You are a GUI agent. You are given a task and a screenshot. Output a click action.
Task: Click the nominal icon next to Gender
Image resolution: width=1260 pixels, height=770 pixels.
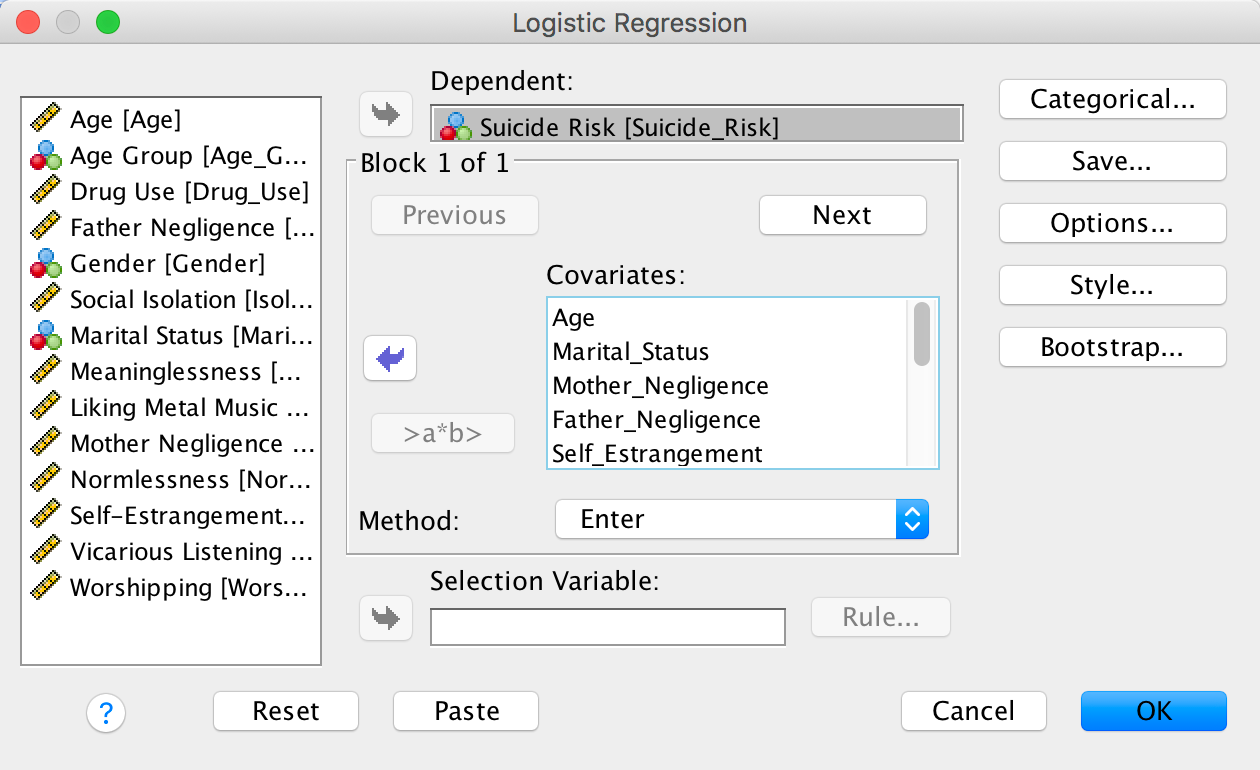[46, 264]
